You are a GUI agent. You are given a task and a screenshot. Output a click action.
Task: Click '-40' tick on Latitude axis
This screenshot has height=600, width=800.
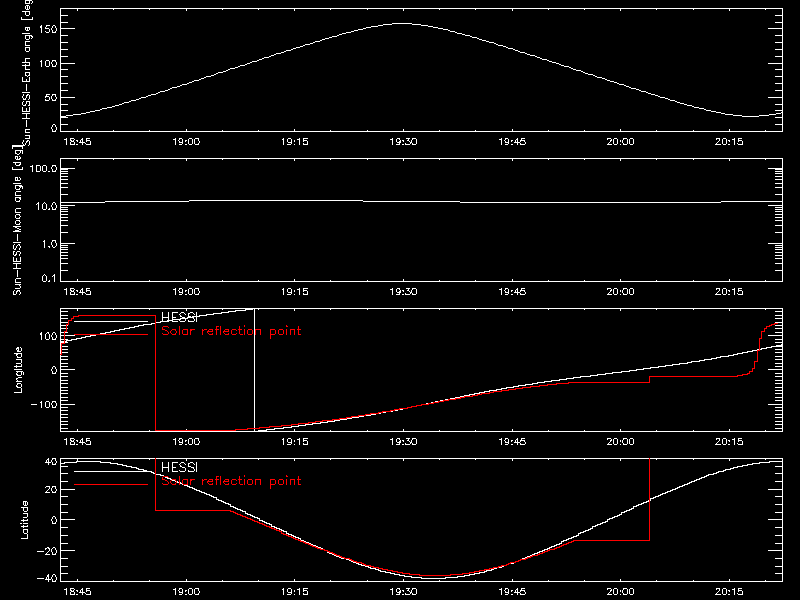click(47, 579)
